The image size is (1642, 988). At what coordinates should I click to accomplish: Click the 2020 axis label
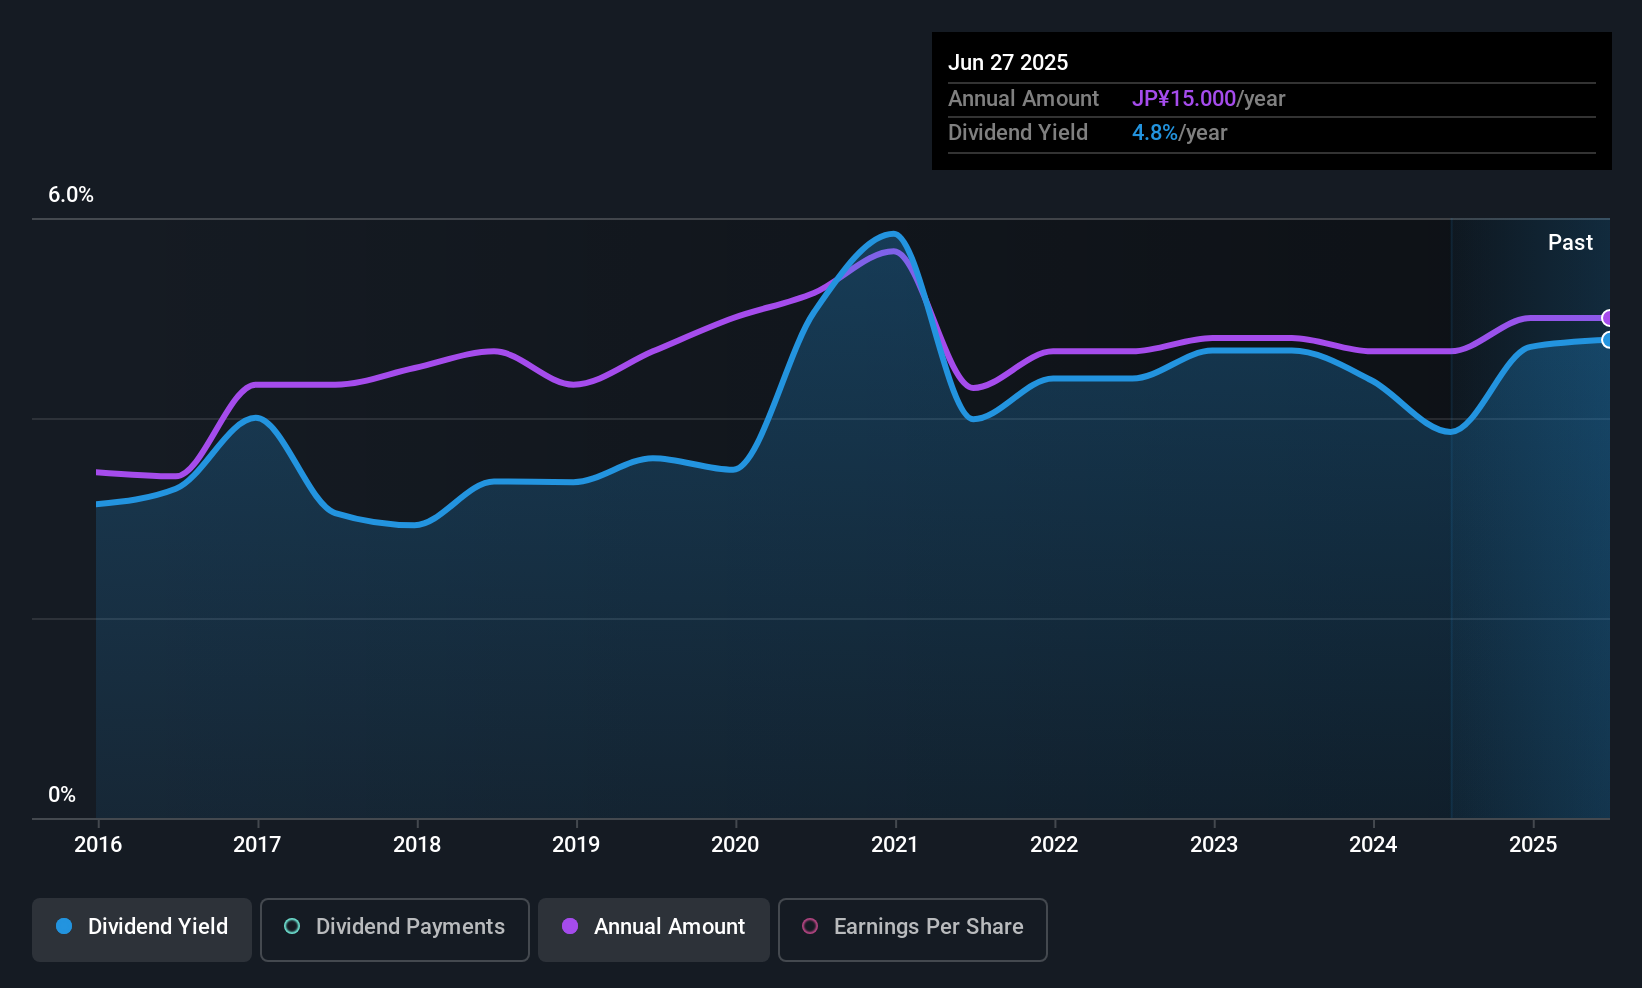click(735, 844)
